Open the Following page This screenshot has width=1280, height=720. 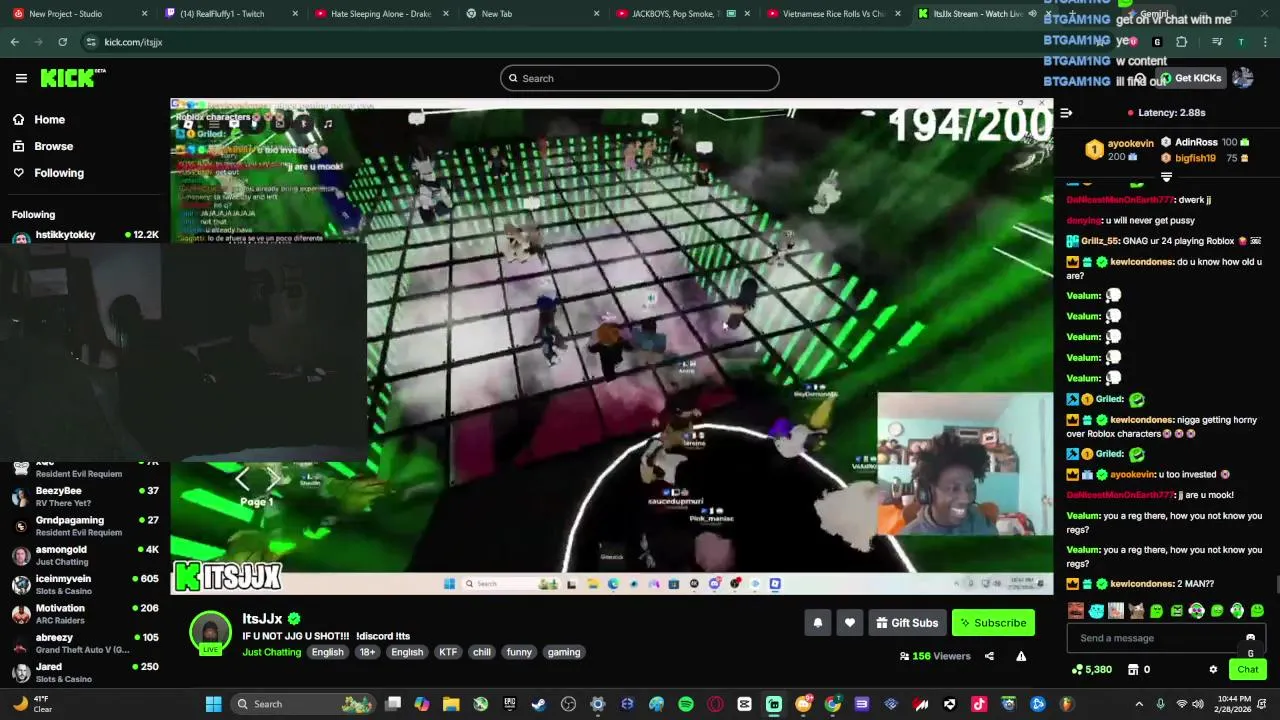pyautogui.click(x=59, y=173)
